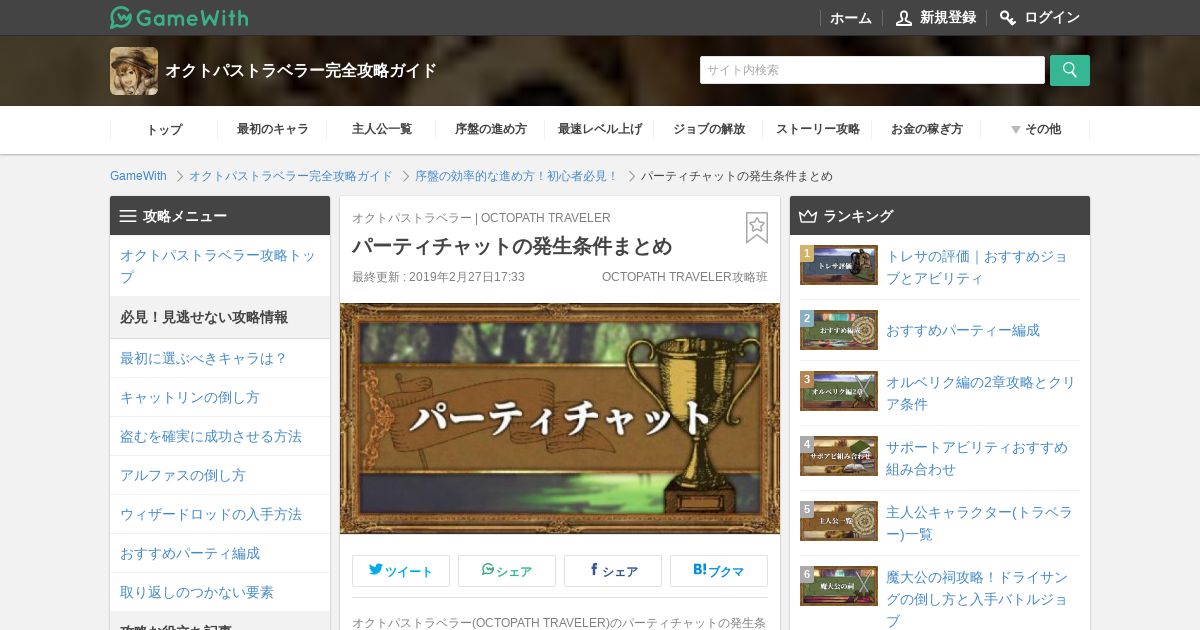Open rank 4 サポアビ組み合わせ thumbnail

[x=839, y=456]
